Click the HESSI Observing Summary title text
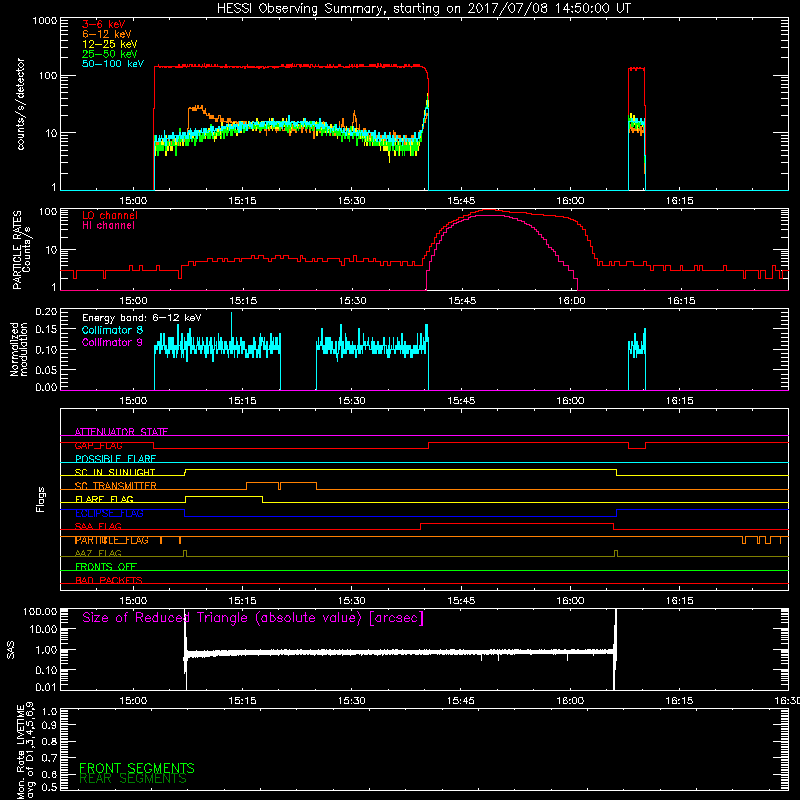This screenshot has width=800, height=800. pyautogui.click(x=424, y=9)
